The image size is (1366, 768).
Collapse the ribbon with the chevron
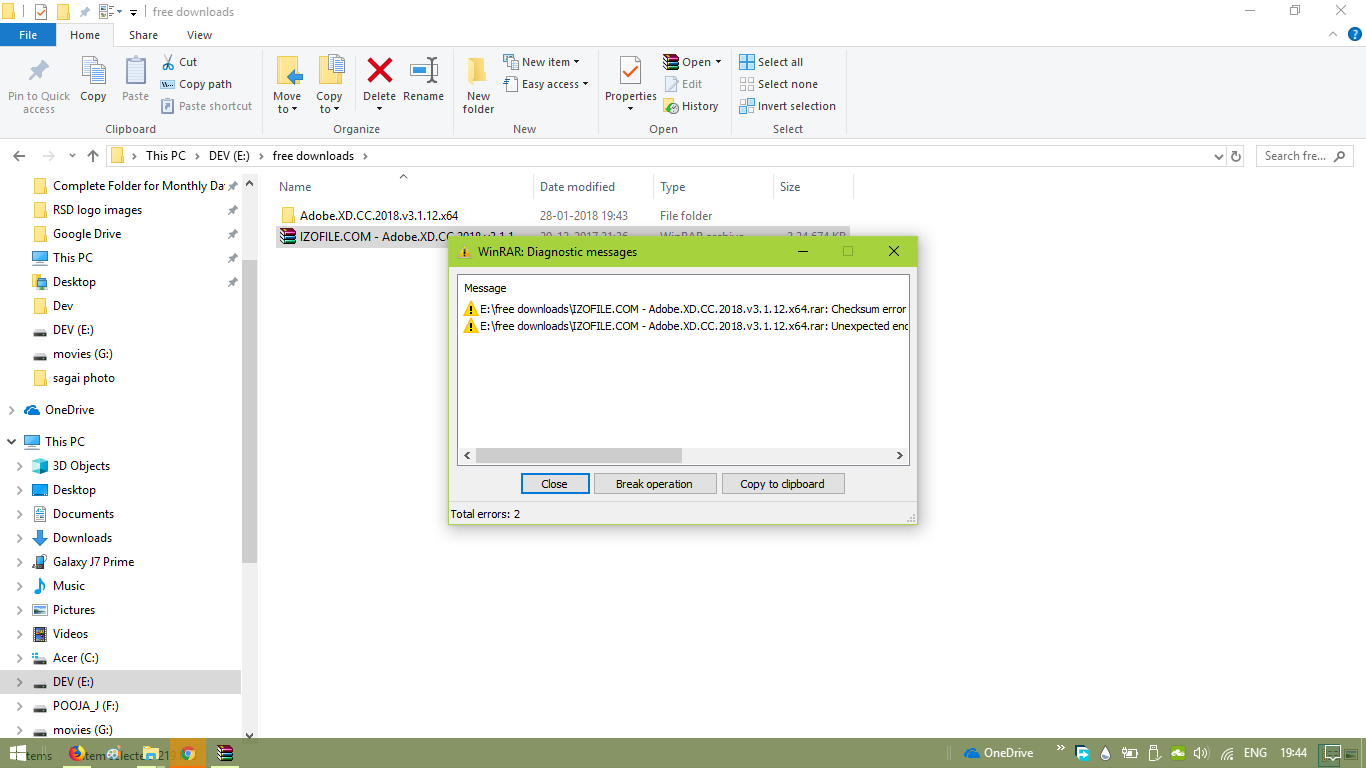tap(1331, 35)
